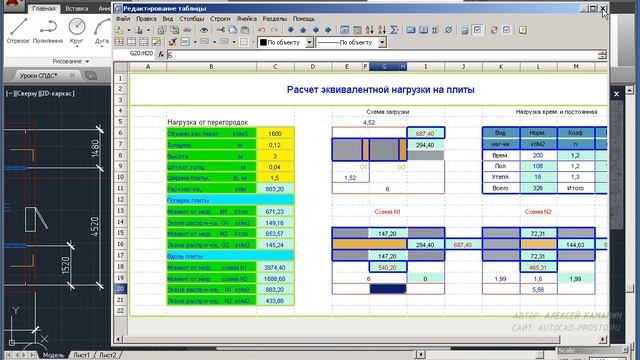This screenshot has width=640, height=360.
Task: Open dropdown arrow beside first toolbar icon
Action: tap(129, 30)
